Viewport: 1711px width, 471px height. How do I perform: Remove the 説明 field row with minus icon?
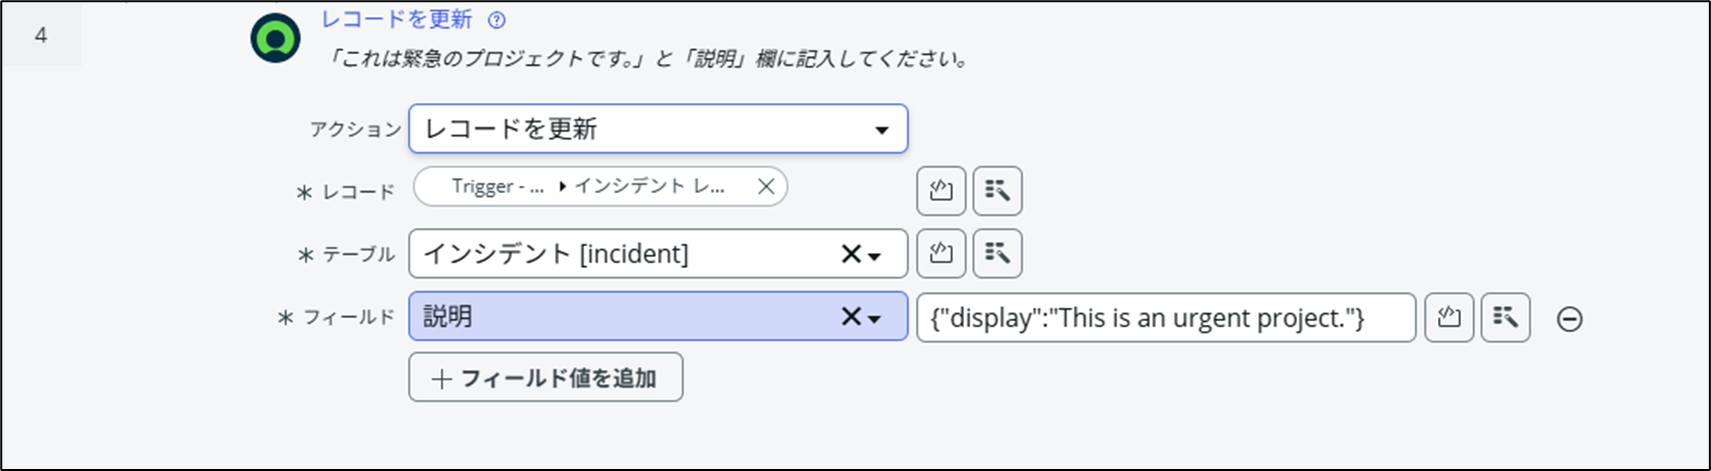1570,319
